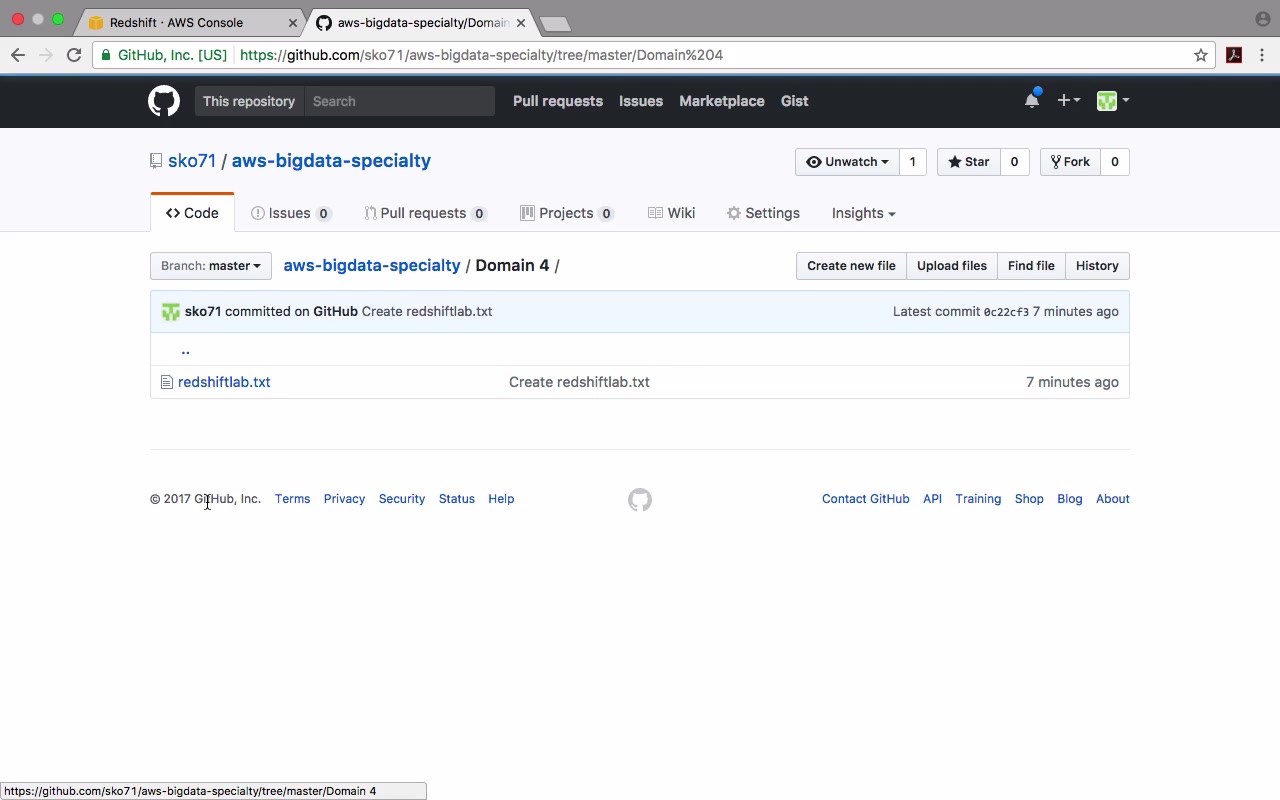Open the user avatar profile menu
This screenshot has height=800, width=1280.
[1112, 100]
